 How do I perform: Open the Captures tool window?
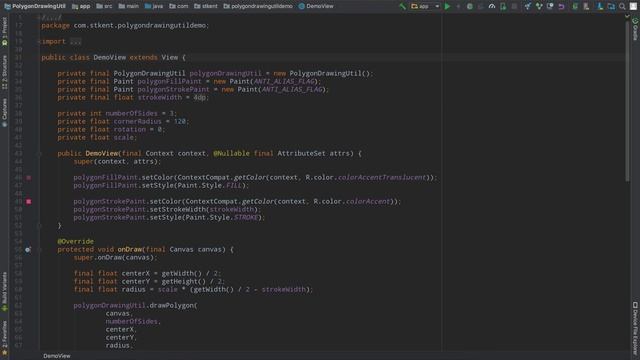point(4,112)
